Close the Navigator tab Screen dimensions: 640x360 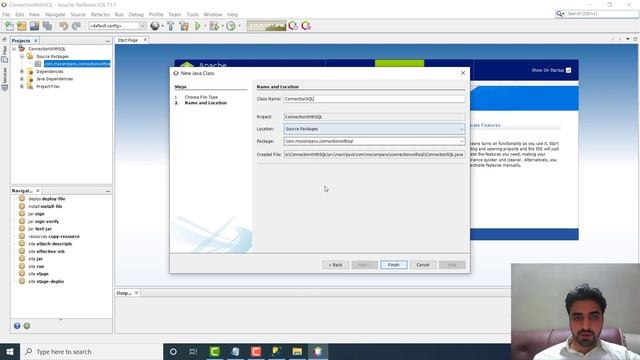tap(38, 191)
